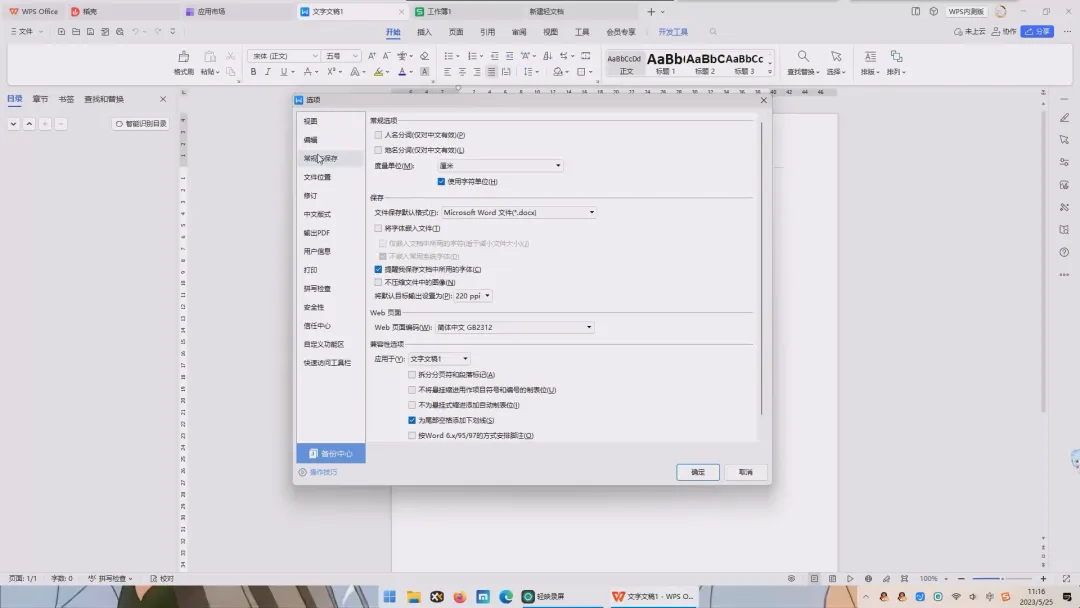This screenshot has width=1080, height=608.
Task: Open the font name dropdown 宋体 (正文)
Action: [x=284, y=56]
